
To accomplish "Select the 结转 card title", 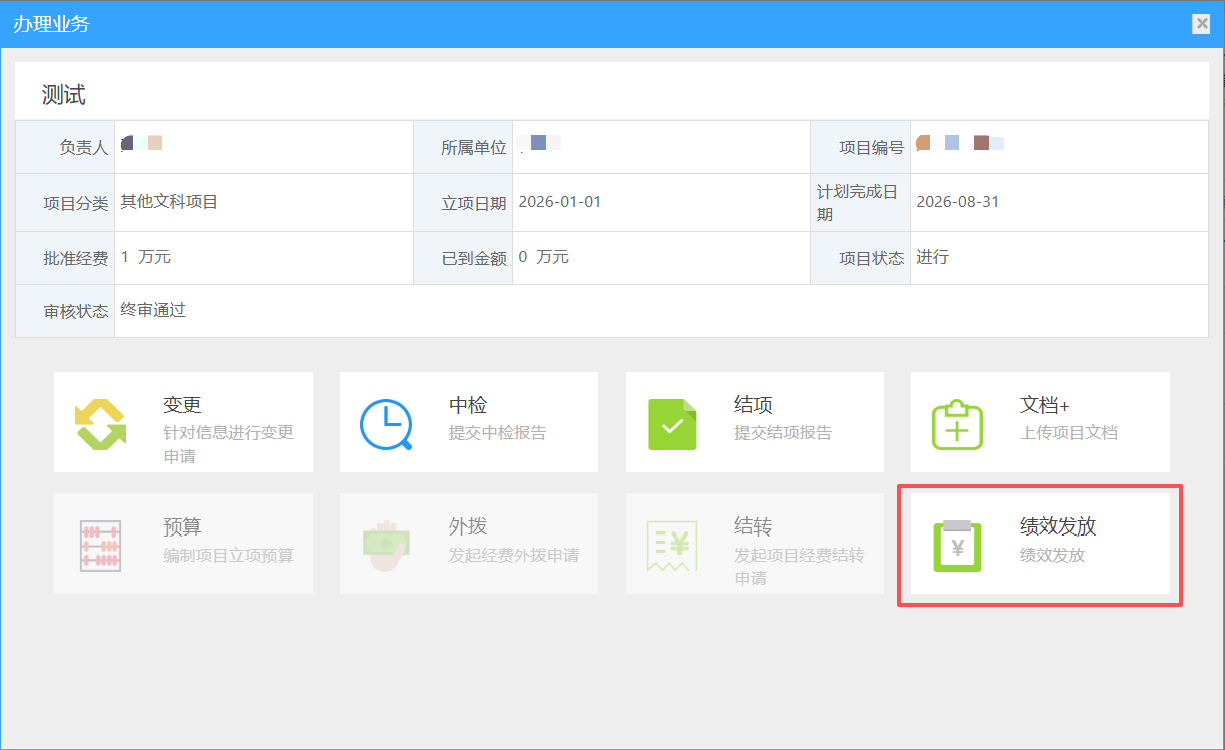I will 753,526.
